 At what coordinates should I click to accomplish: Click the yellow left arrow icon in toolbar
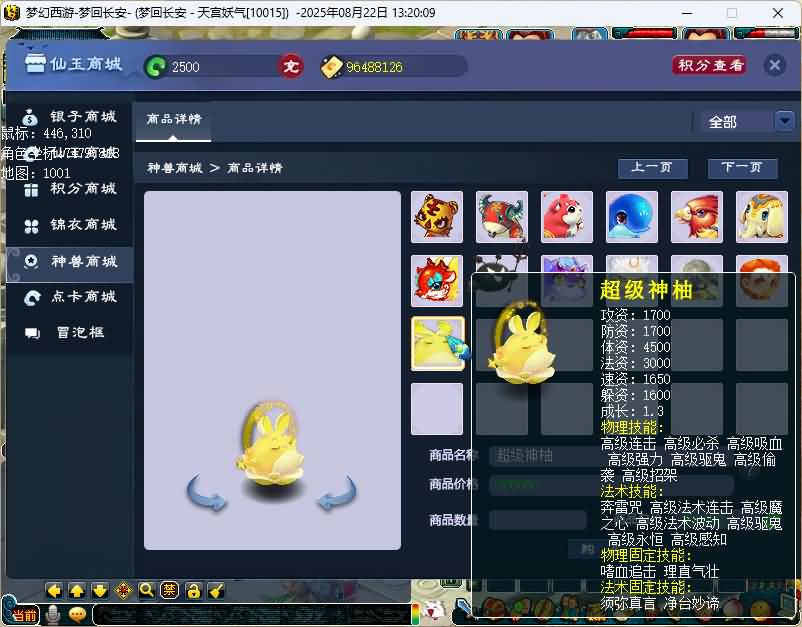tap(53, 590)
